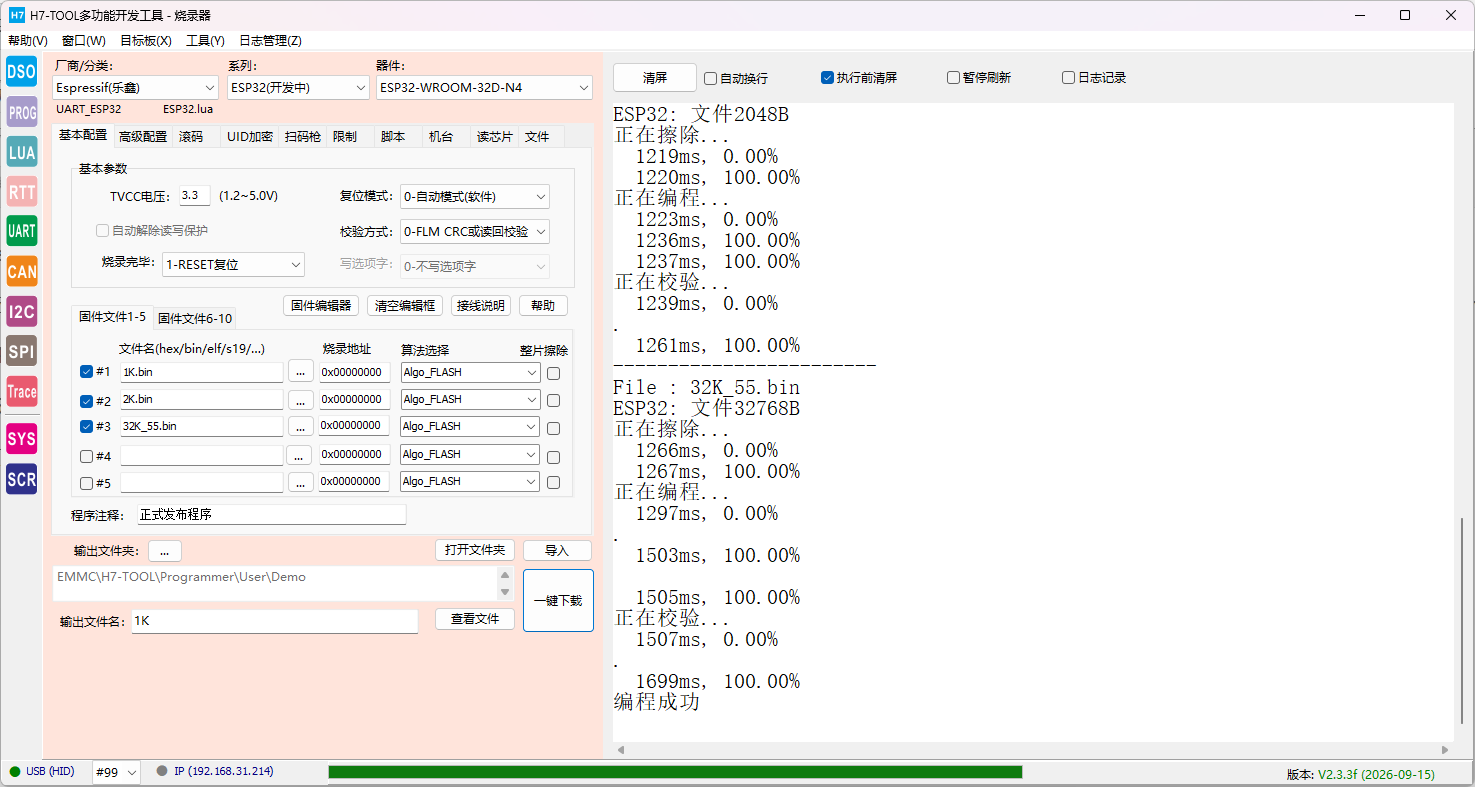
Task: Open the LUA script sidebar icon
Action: 22,151
